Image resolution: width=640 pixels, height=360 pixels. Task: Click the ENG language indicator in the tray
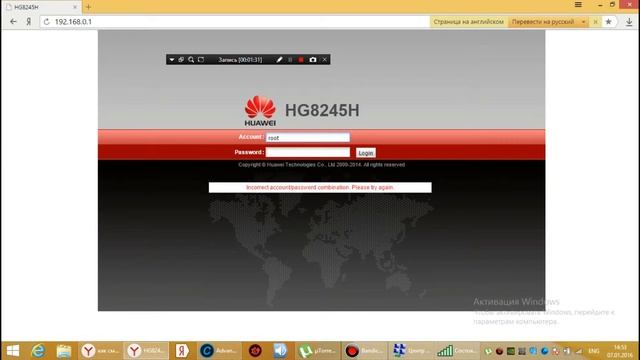pyautogui.click(x=594, y=351)
